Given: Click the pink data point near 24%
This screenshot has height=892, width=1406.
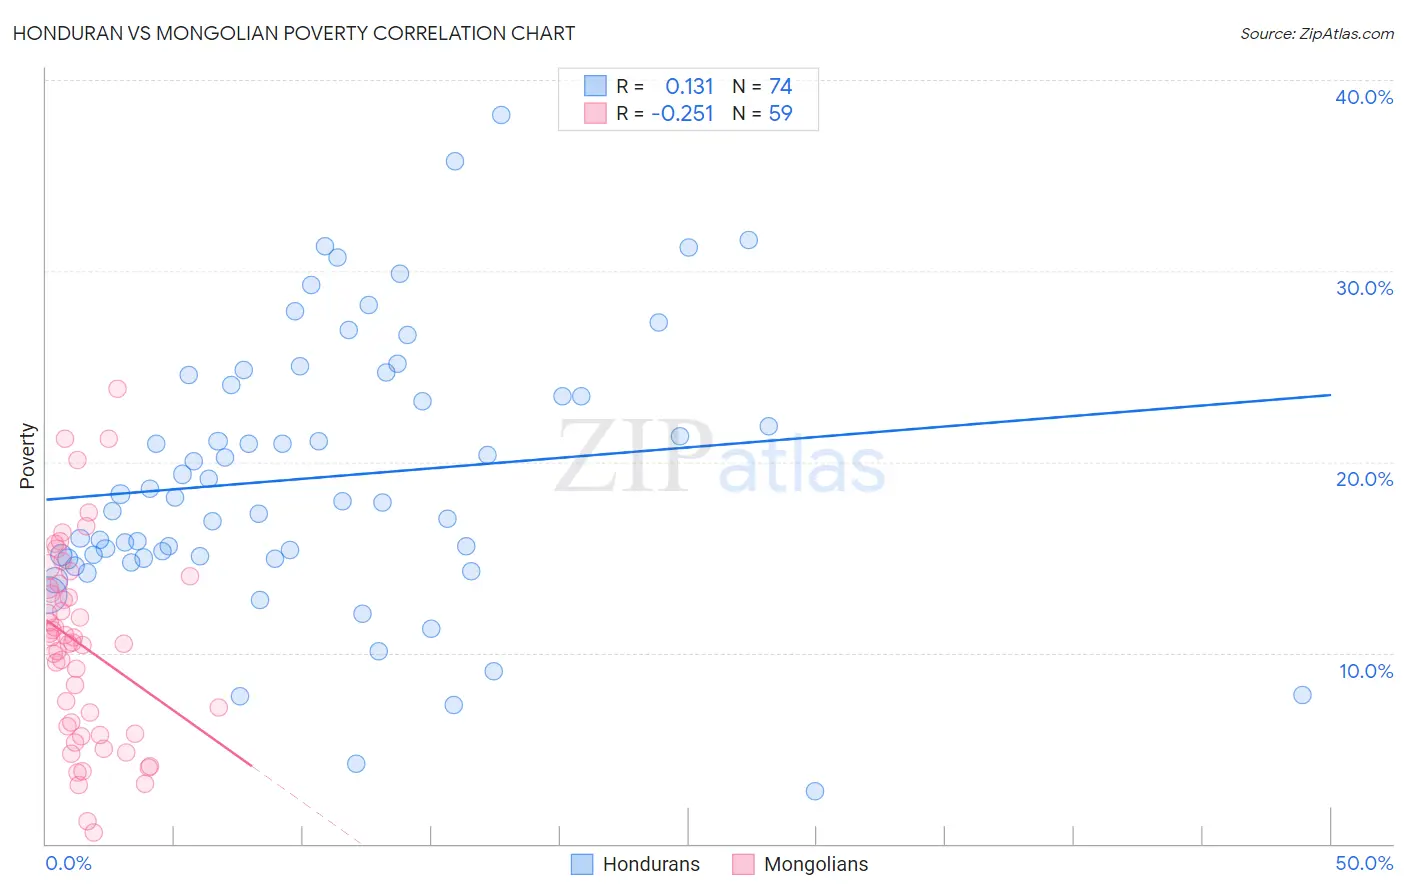Looking at the screenshot, I should click(x=117, y=389).
